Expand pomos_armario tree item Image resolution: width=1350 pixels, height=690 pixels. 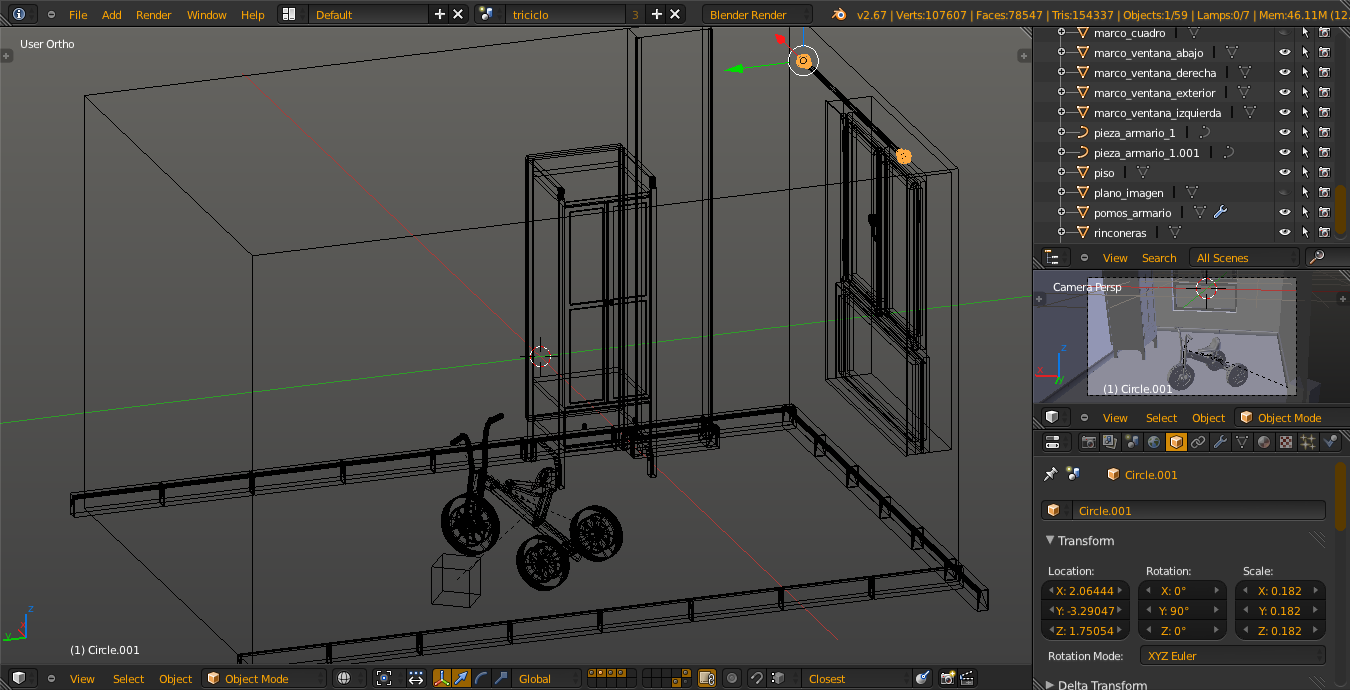pyautogui.click(x=1062, y=212)
